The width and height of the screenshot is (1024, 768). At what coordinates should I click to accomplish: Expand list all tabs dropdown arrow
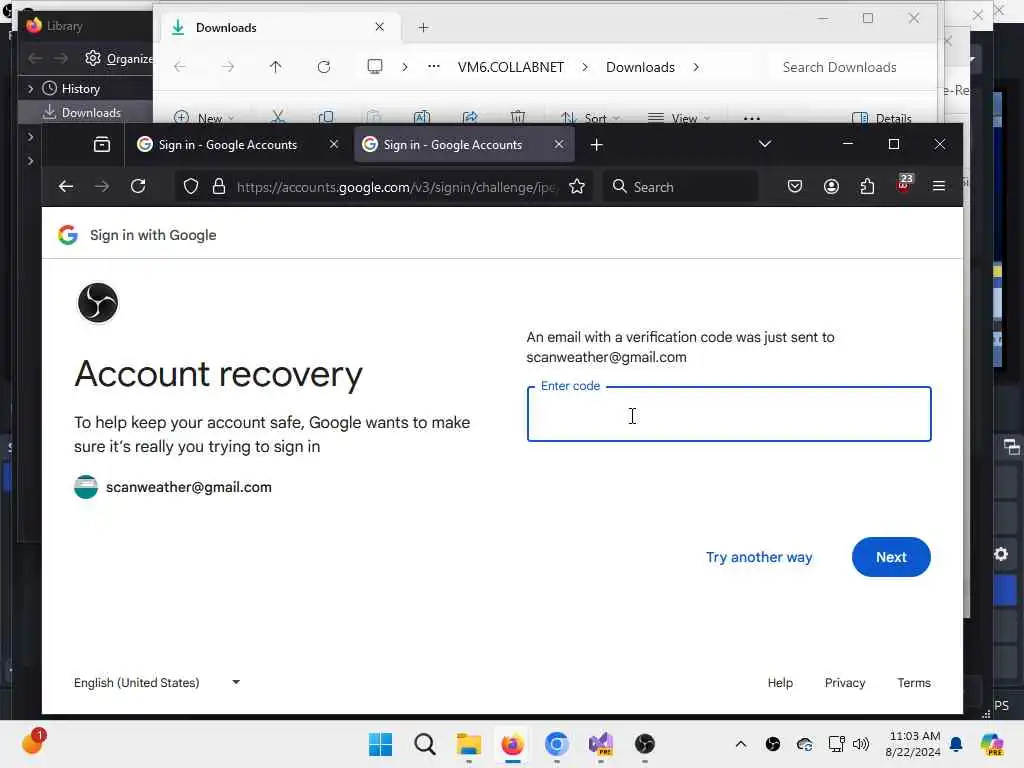(765, 144)
